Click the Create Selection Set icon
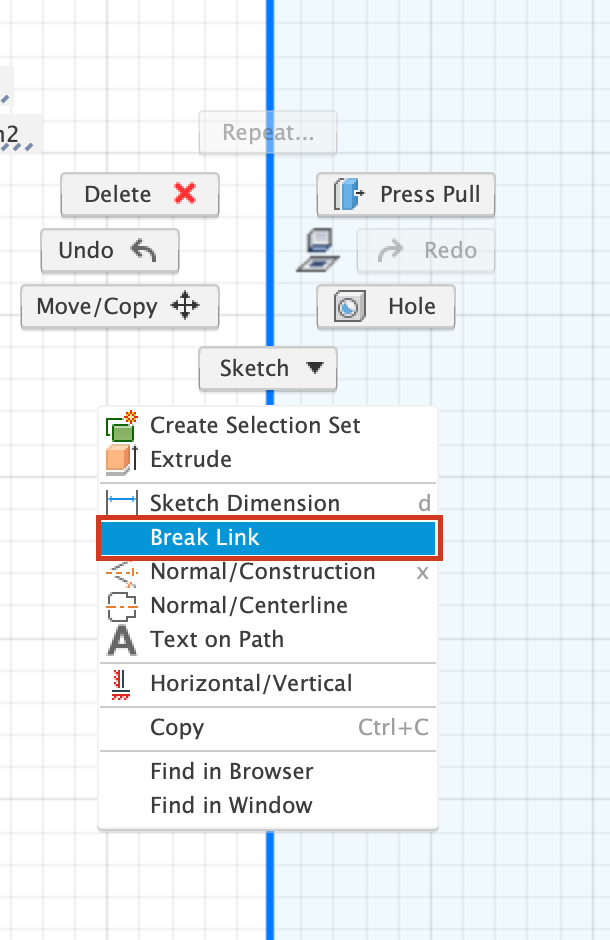Viewport: 610px width, 940px height. pos(119,425)
